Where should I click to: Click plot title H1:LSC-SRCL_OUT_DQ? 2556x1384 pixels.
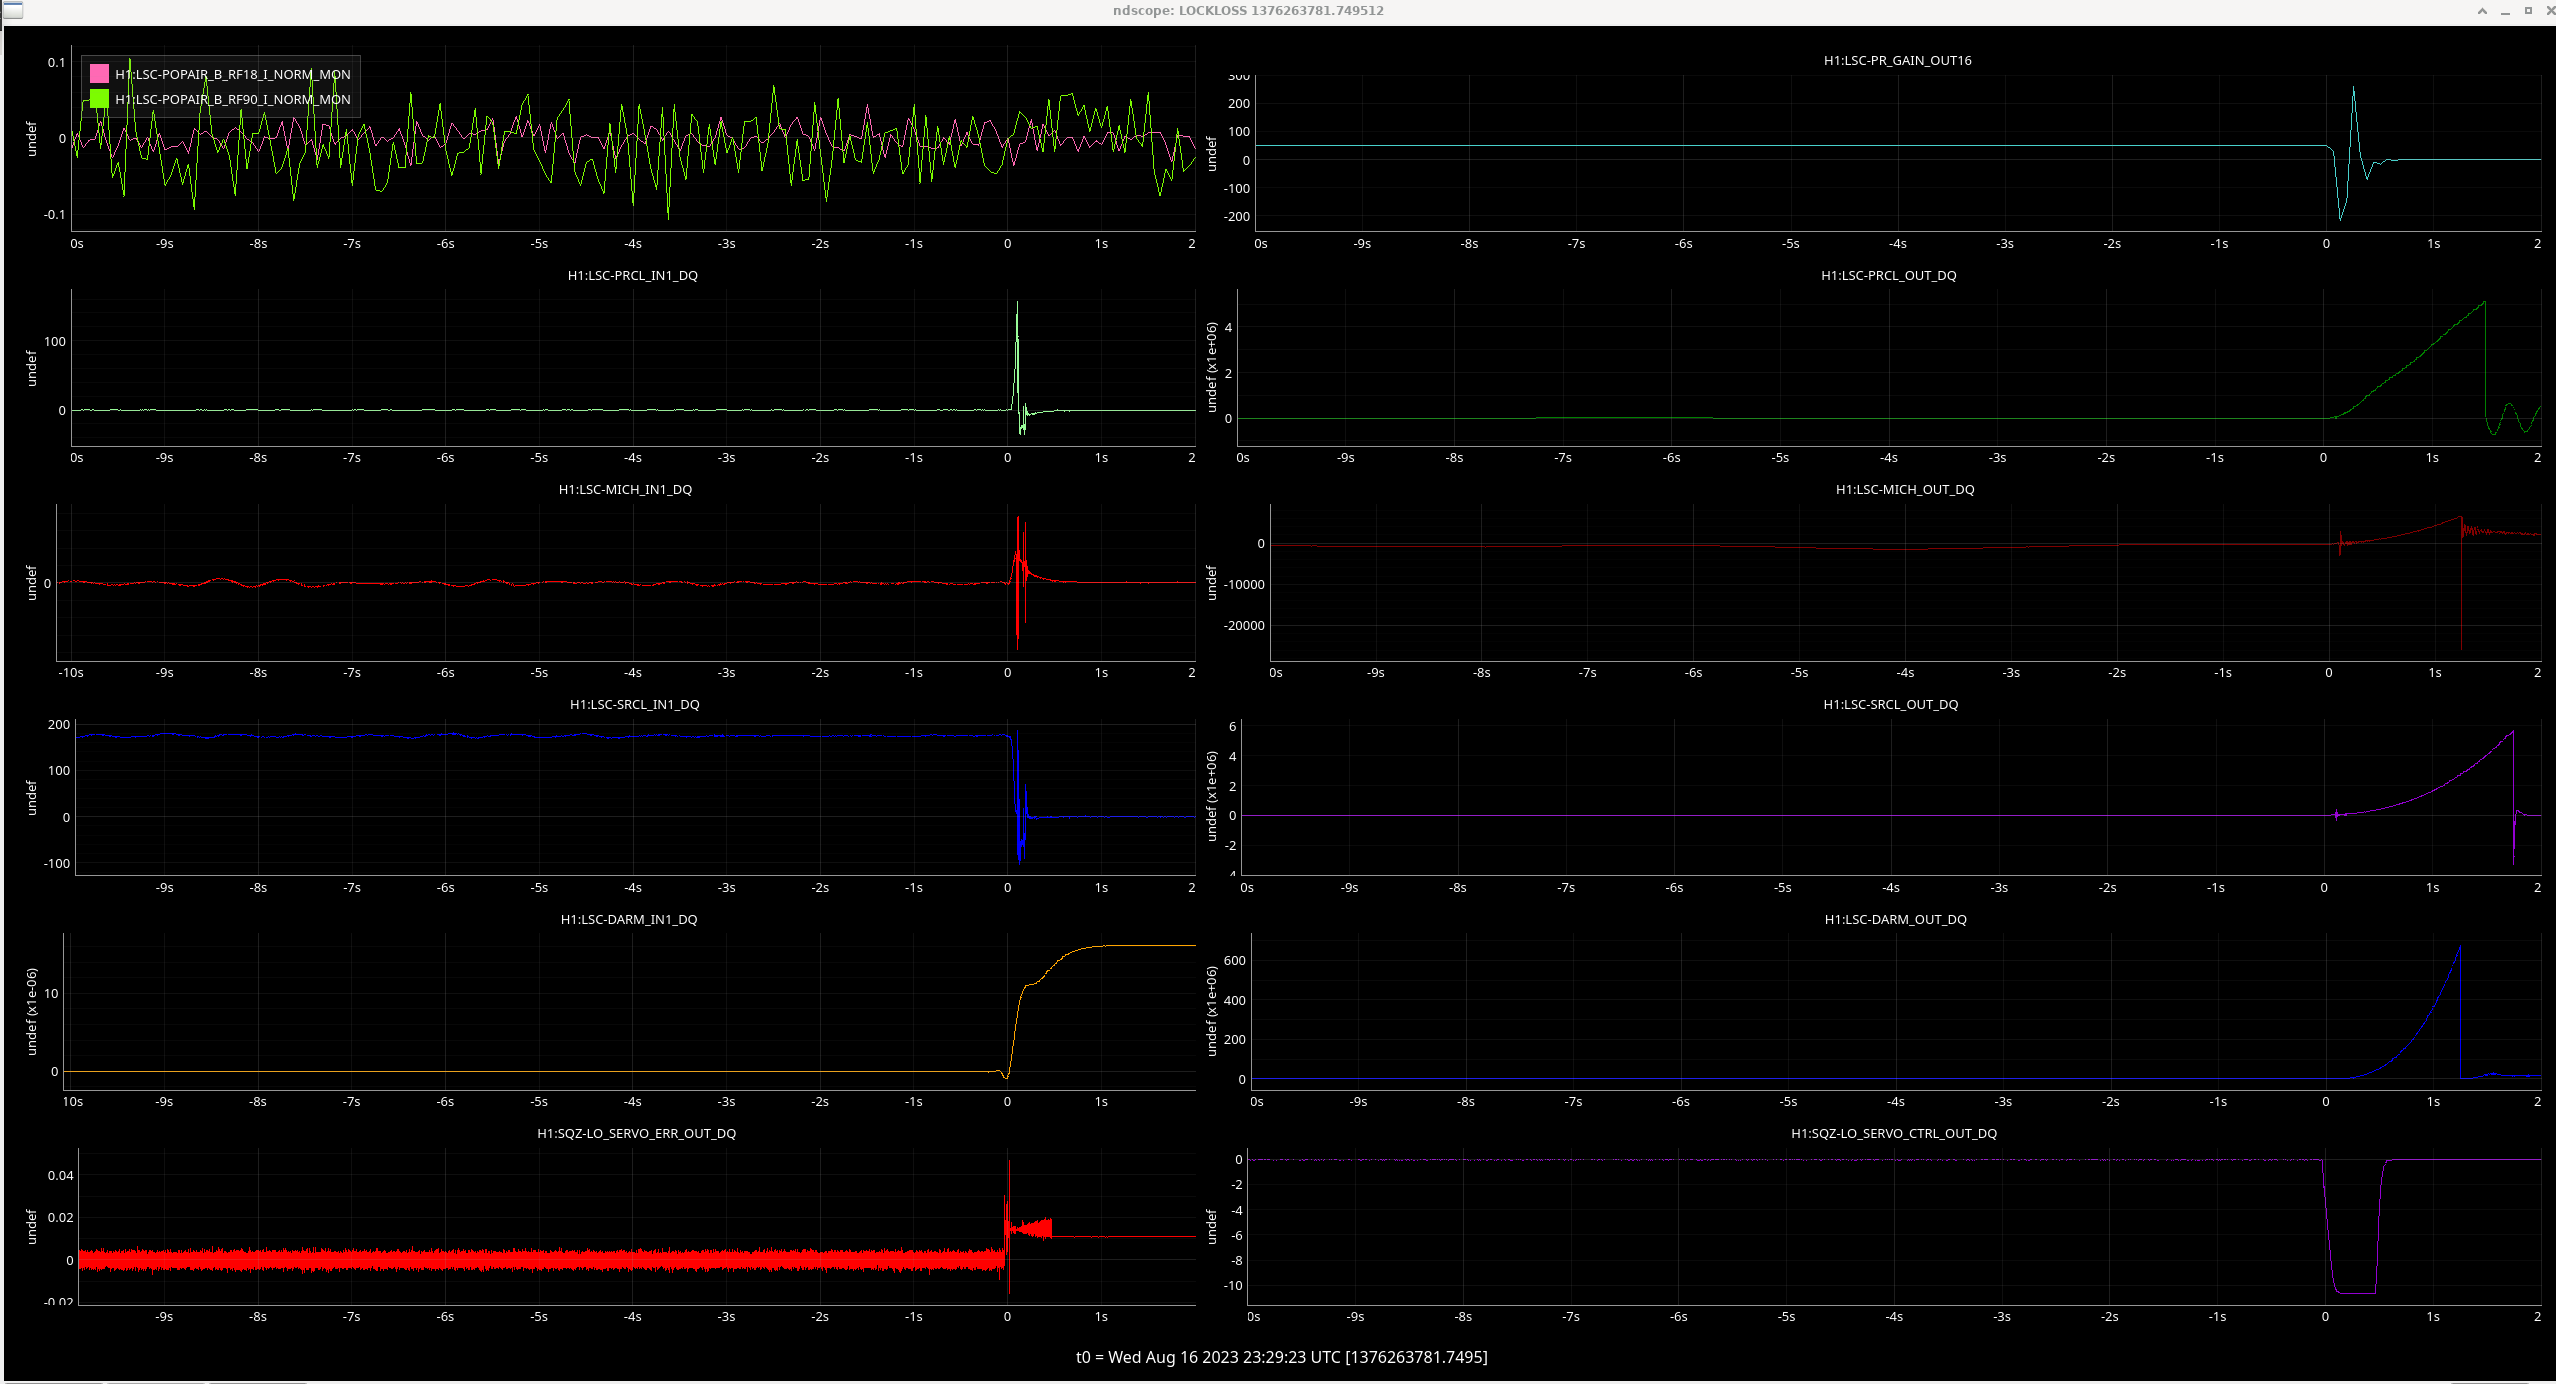(x=1891, y=704)
